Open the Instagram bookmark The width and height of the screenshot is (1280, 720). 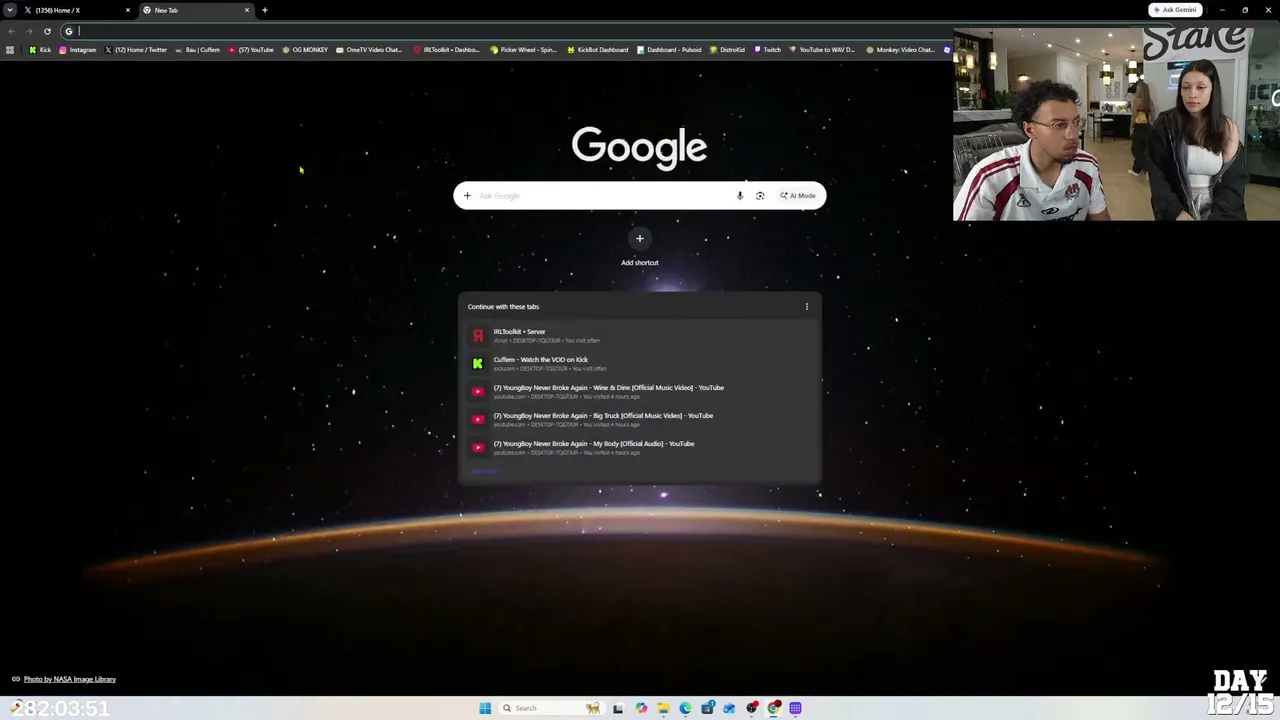[78, 50]
